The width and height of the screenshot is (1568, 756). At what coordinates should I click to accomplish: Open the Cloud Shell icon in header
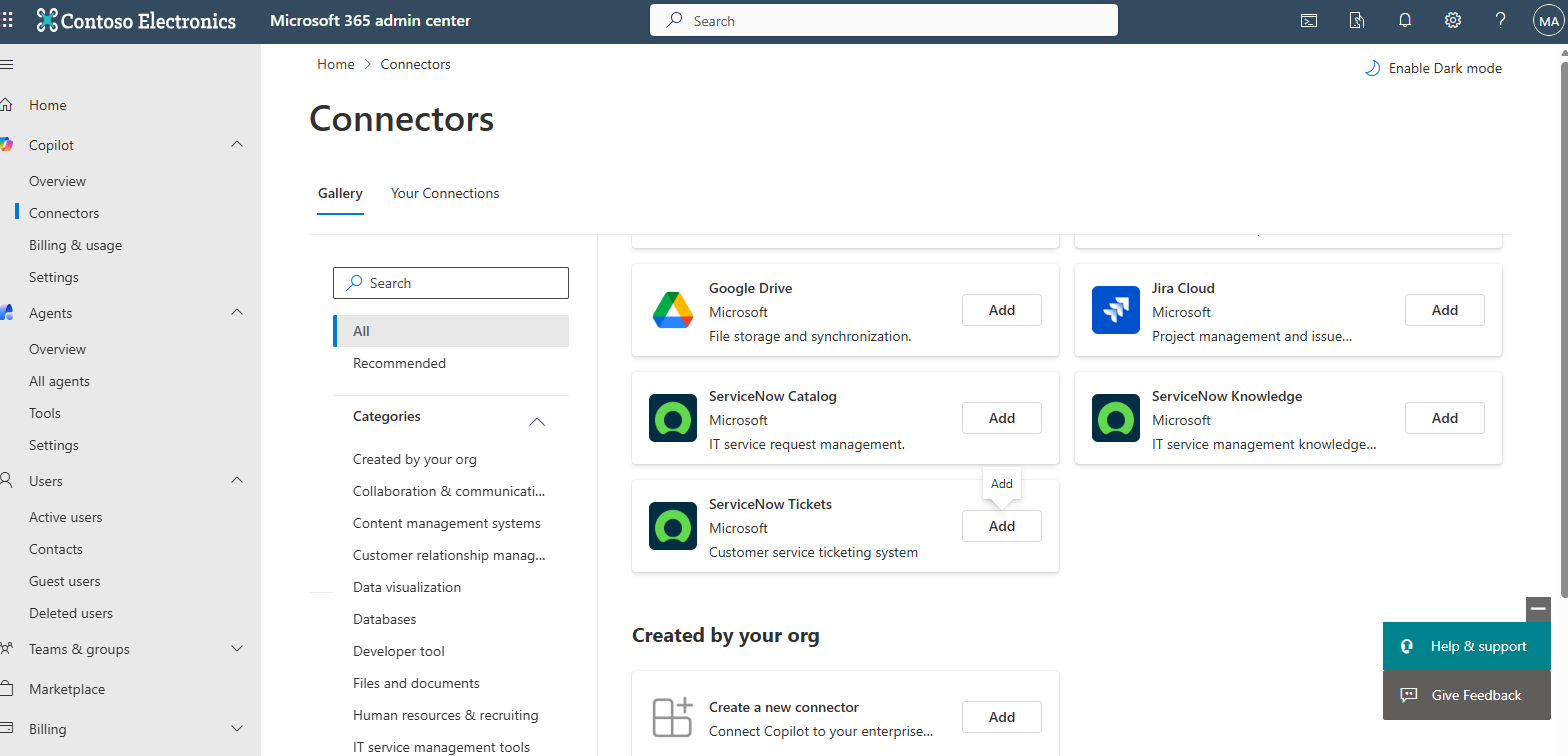[1308, 20]
